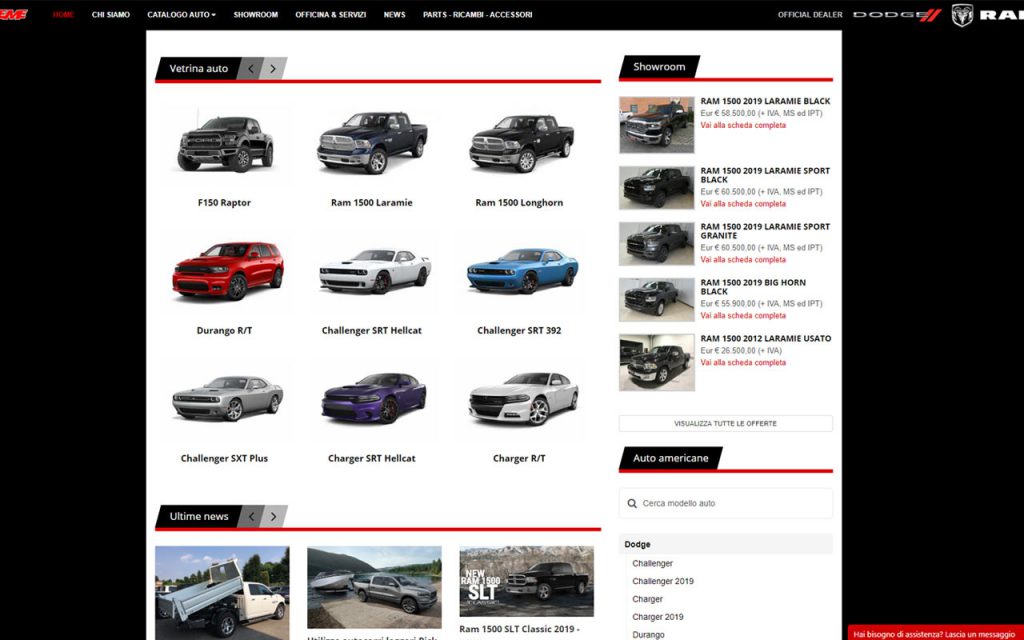The image size is (1024, 640).
Task: Select the Dodge category heading
Action: 726,544
